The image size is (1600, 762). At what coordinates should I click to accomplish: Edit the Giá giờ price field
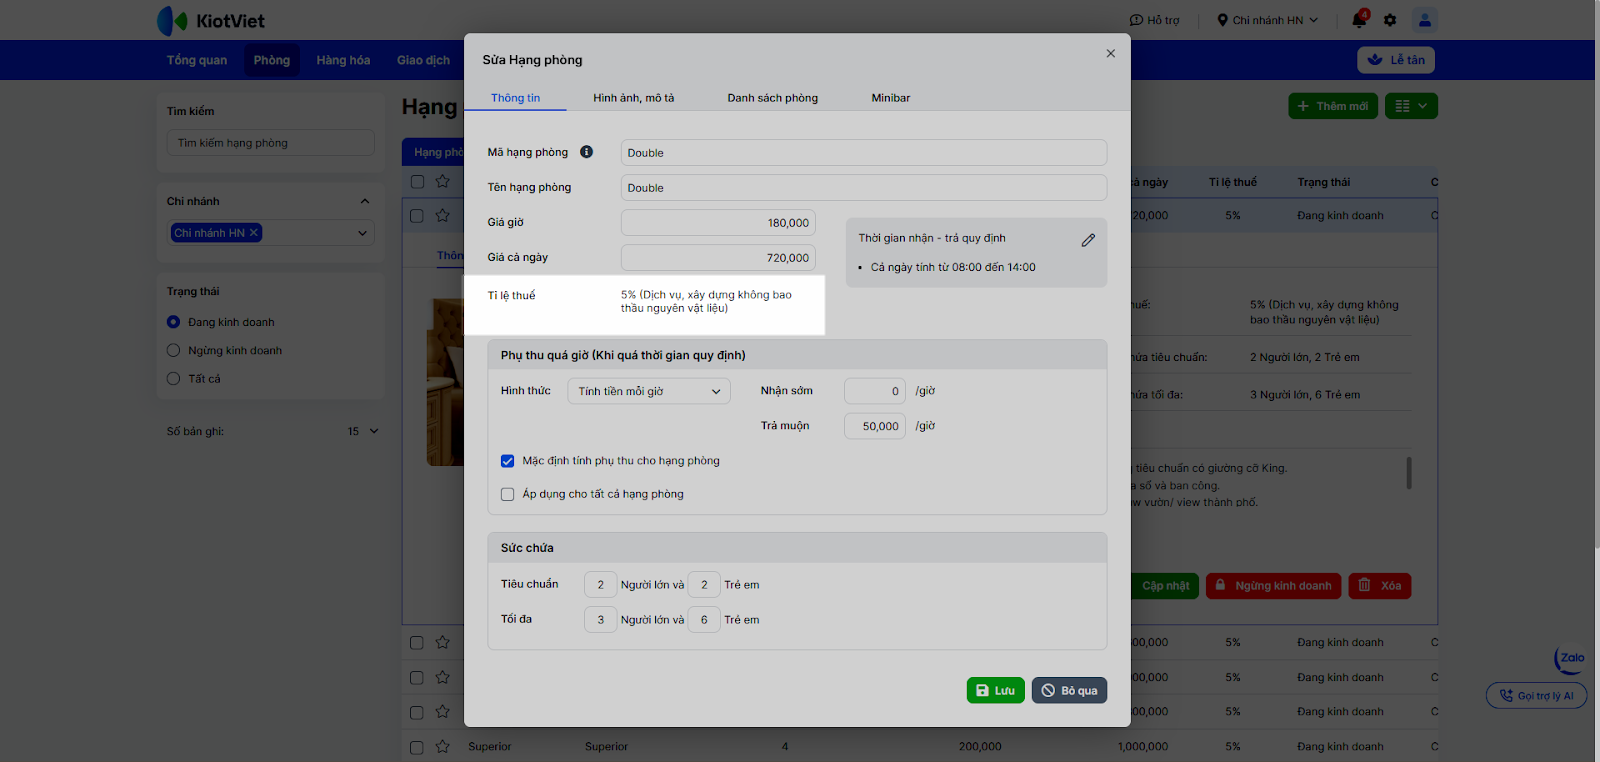(x=718, y=223)
